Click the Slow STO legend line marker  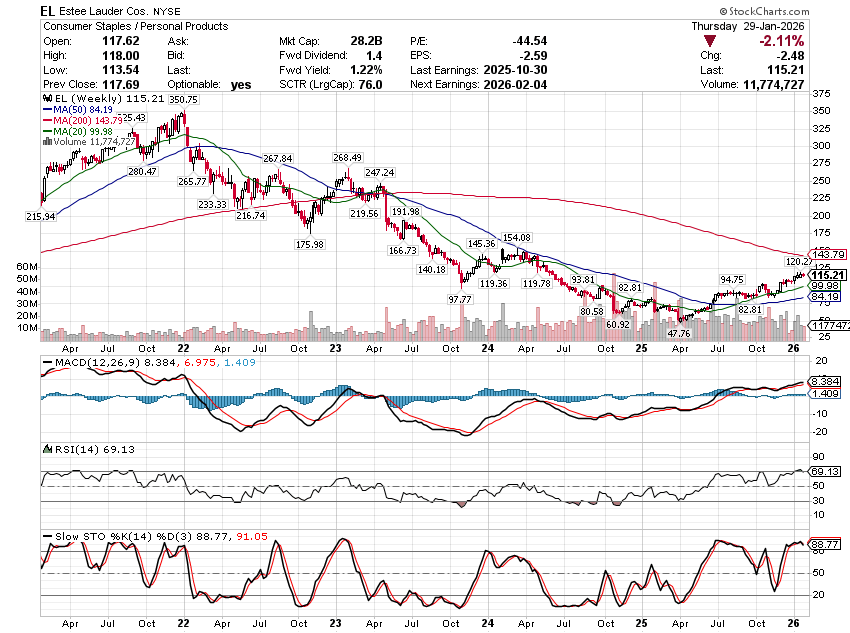click(46, 537)
